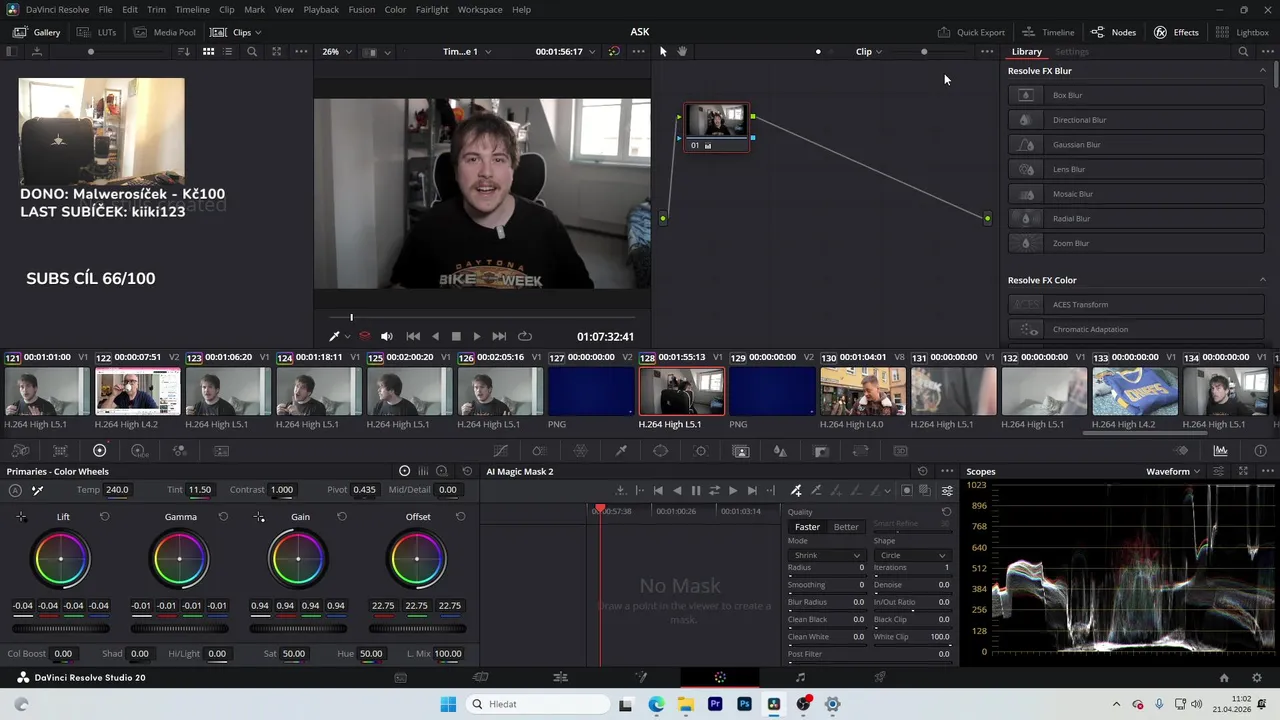1280x720 pixels.
Task: Open the Color menu
Action: 395,9
